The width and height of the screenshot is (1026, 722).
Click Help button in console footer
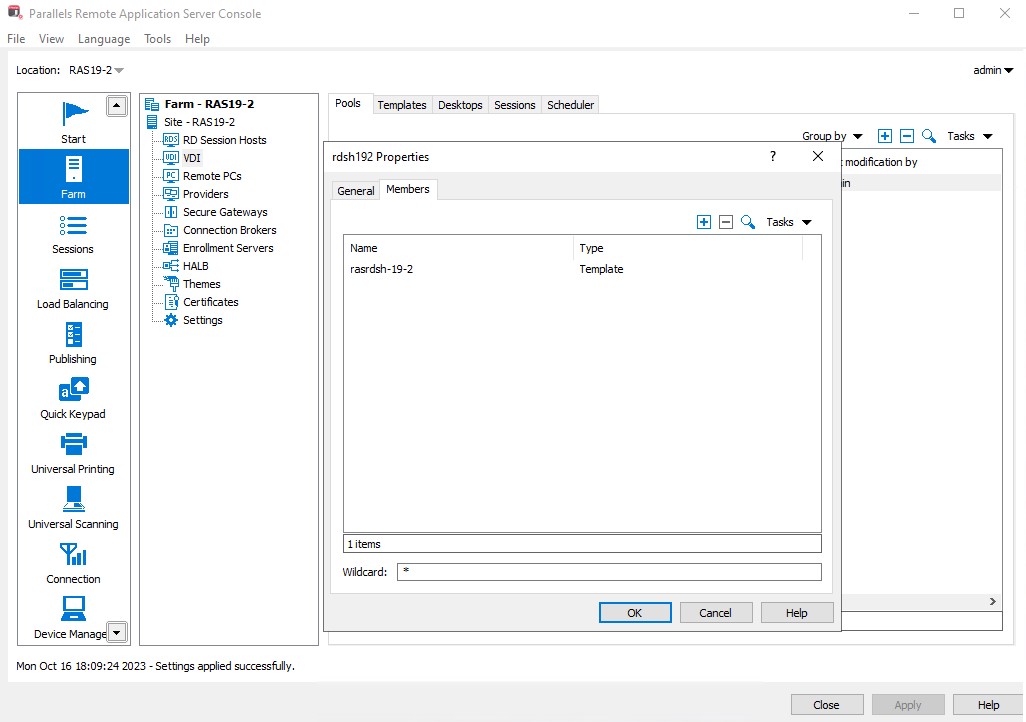pyautogui.click(x=989, y=705)
